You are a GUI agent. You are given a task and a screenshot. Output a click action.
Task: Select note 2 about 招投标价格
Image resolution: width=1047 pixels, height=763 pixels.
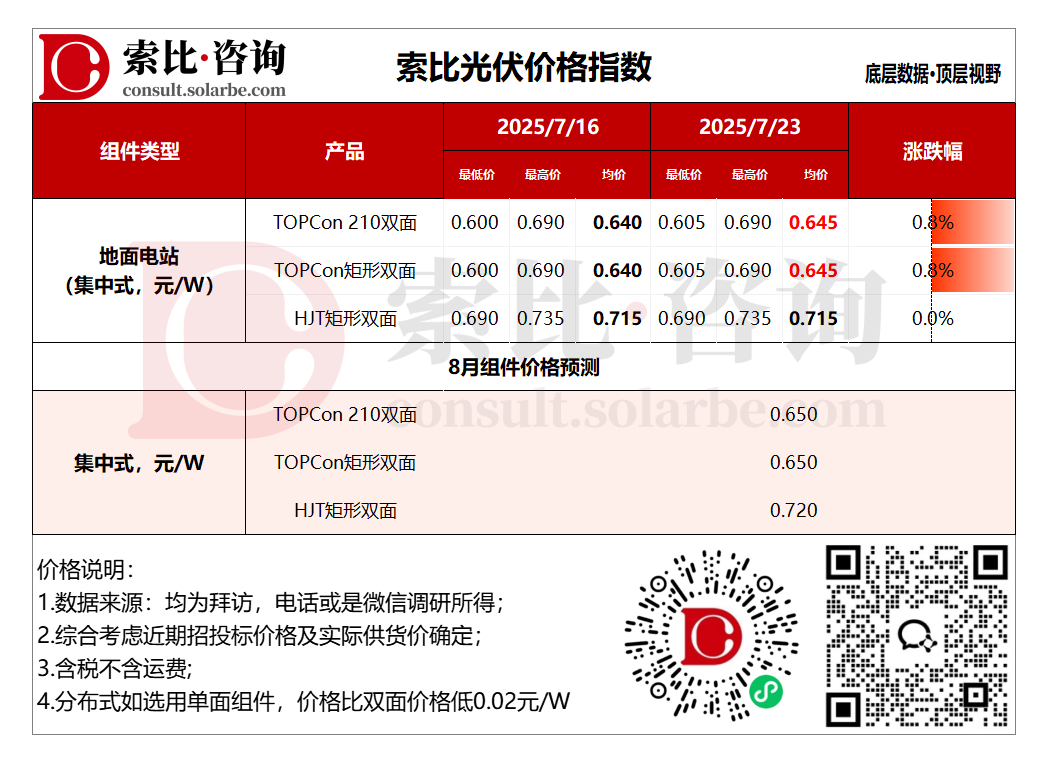(260, 635)
